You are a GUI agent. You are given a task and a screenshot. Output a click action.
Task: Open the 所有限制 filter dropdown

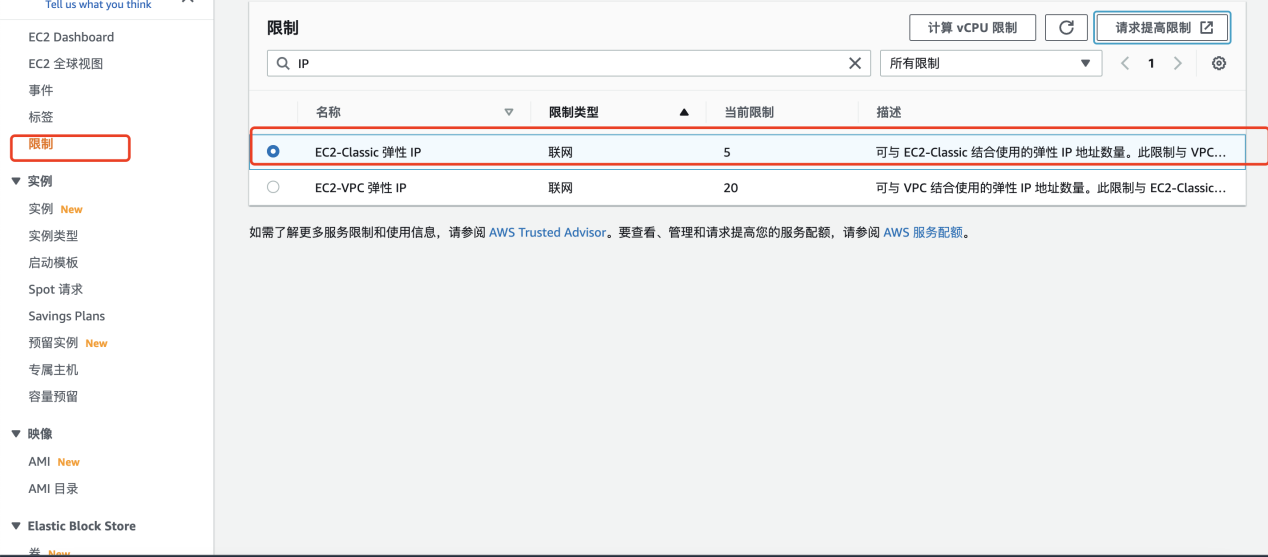pos(990,63)
